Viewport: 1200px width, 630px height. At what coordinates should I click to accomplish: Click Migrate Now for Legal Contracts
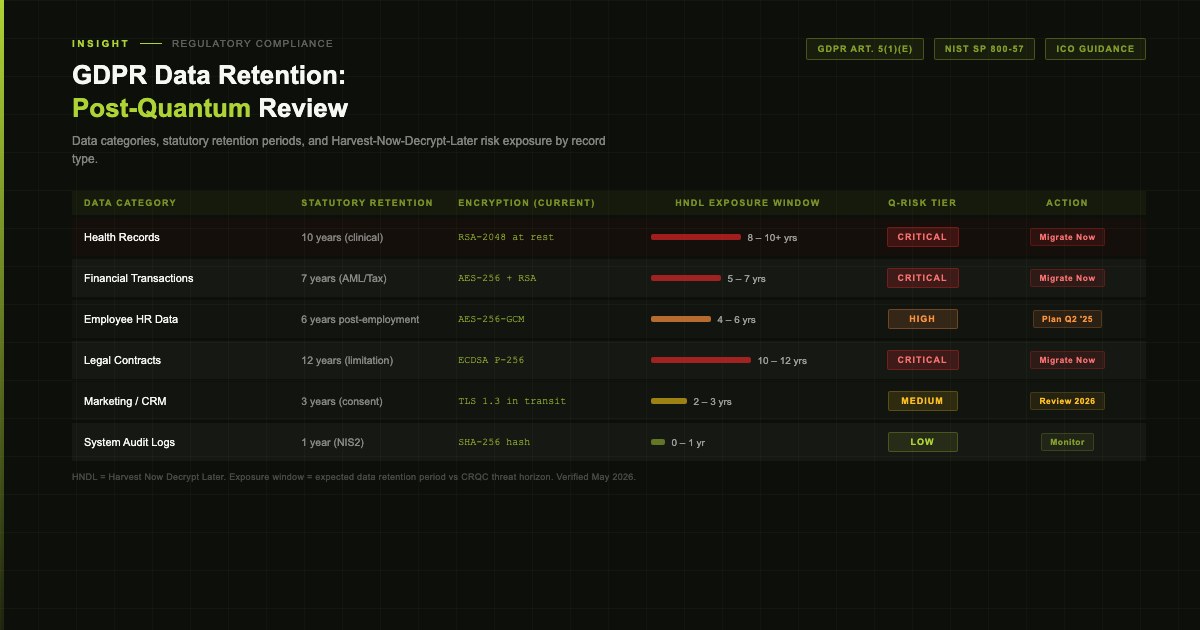[1067, 360]
